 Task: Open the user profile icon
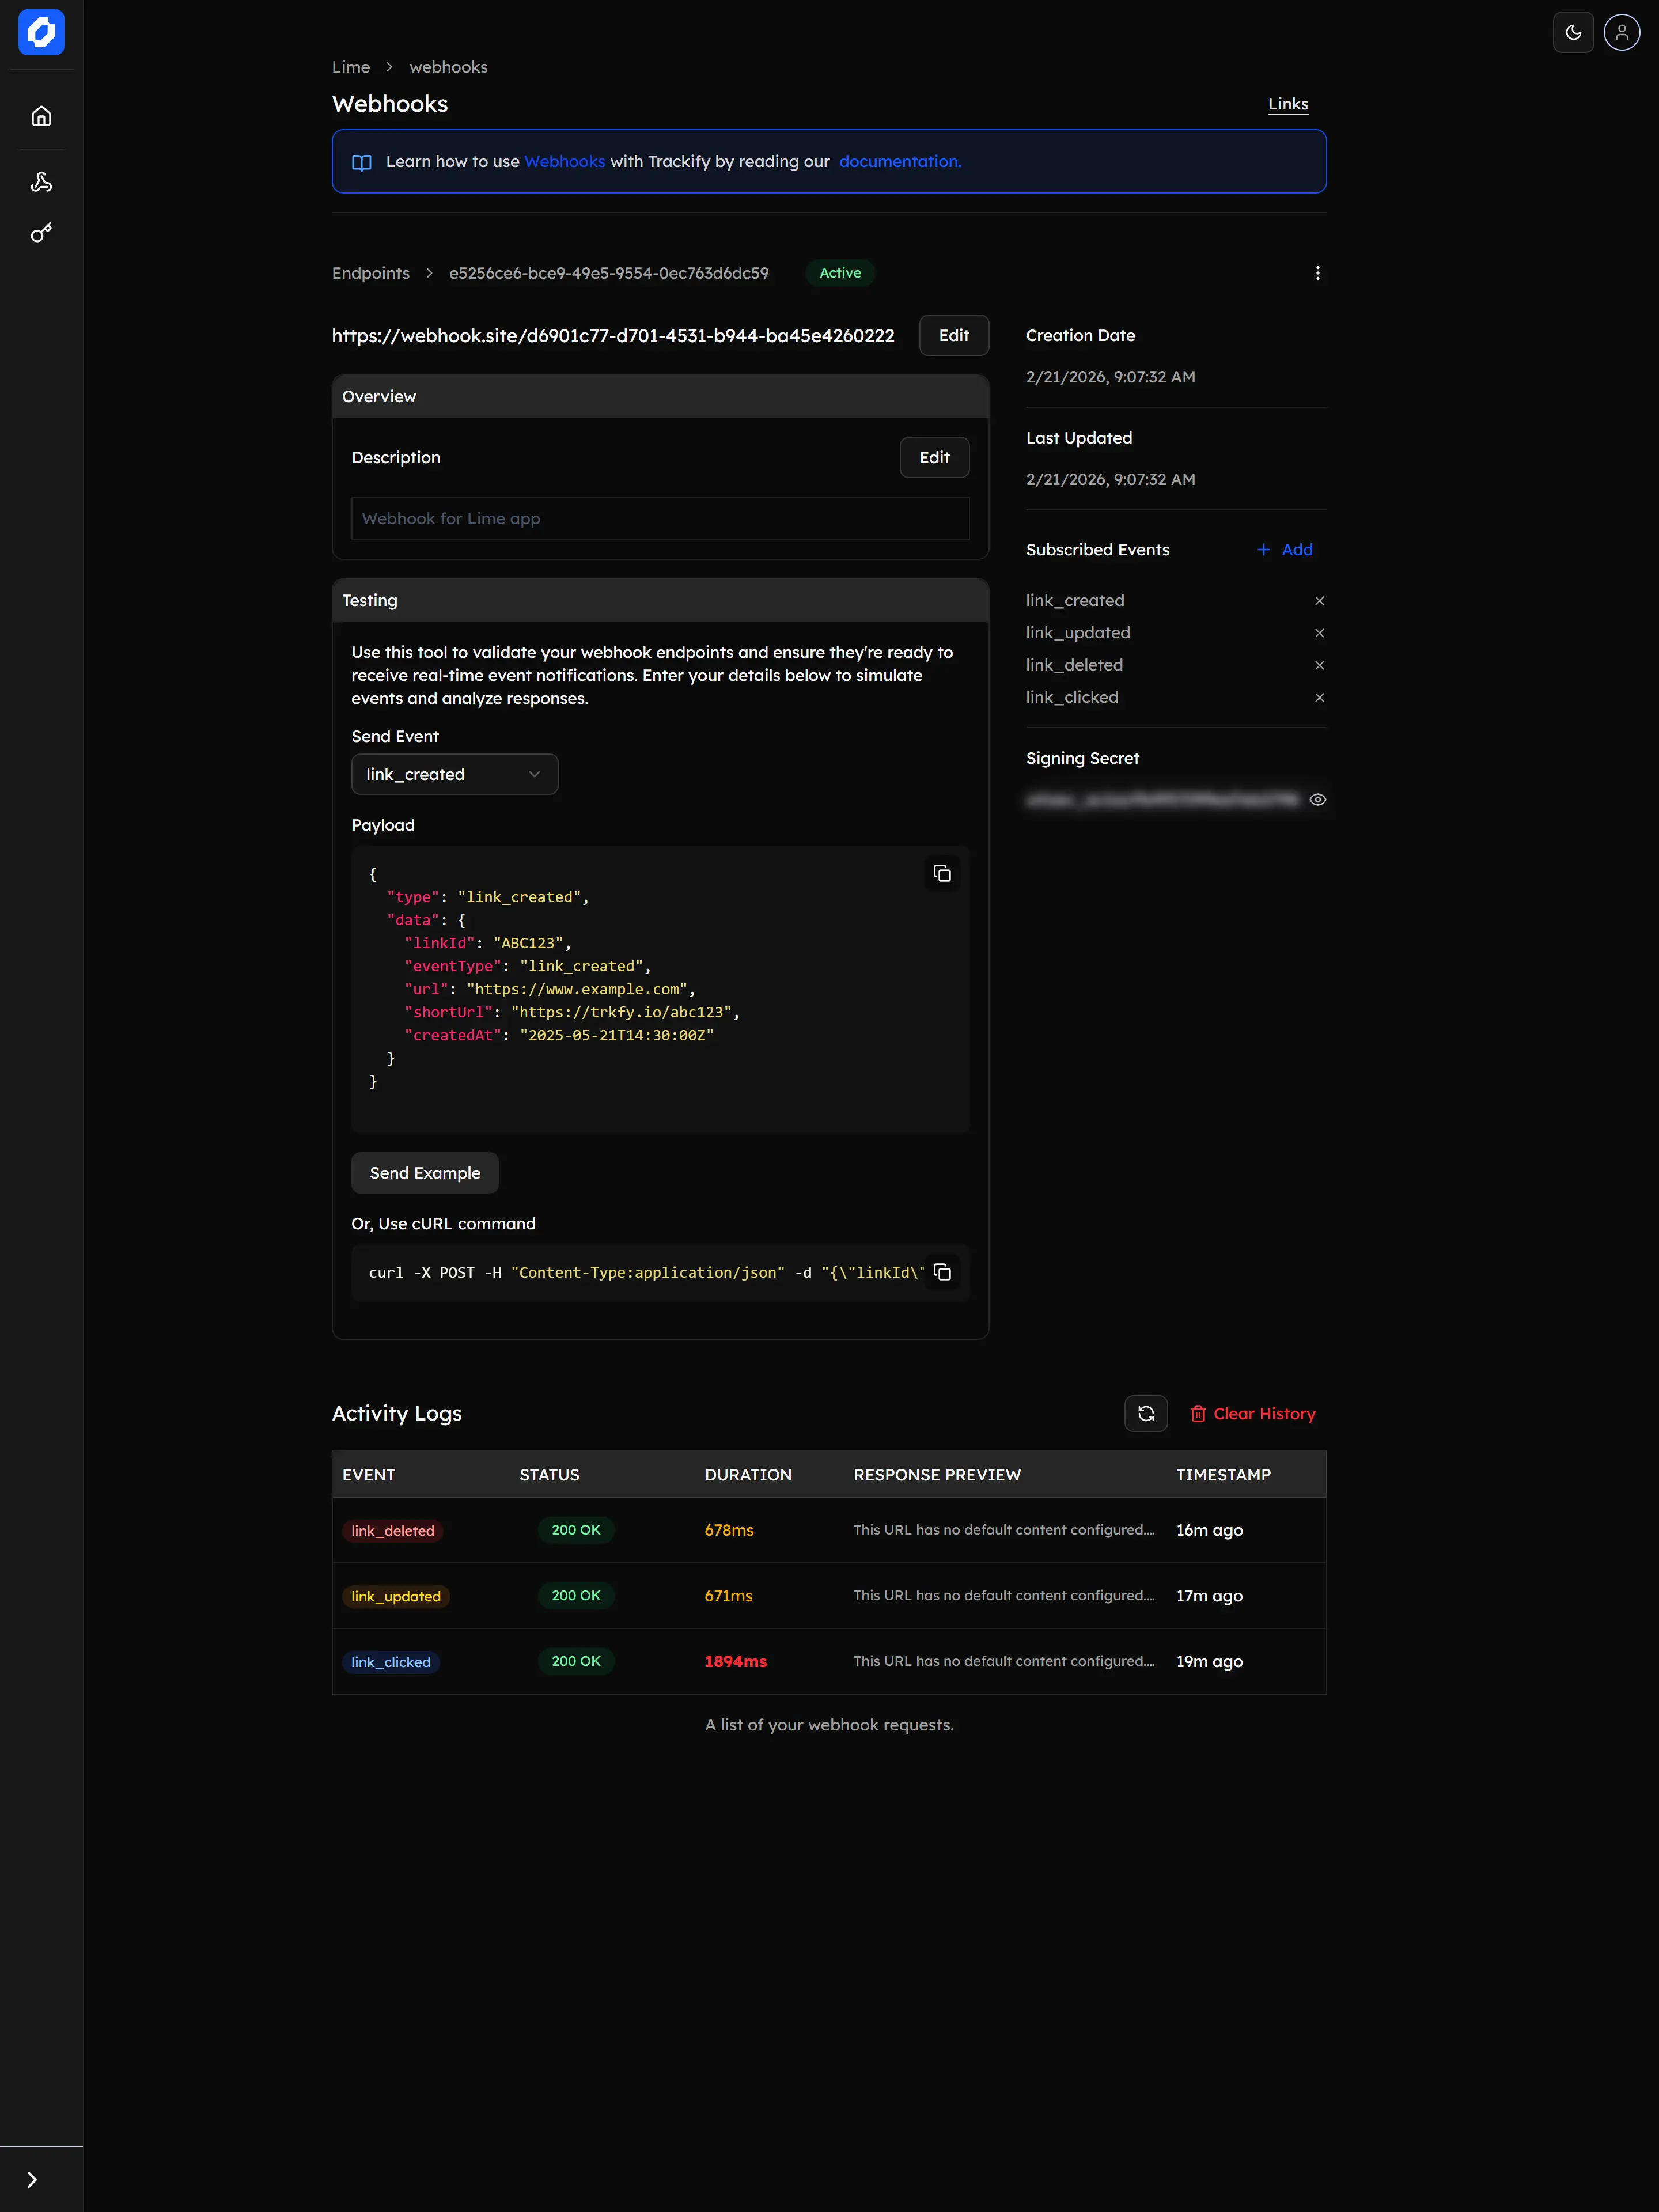(1621, 31)
